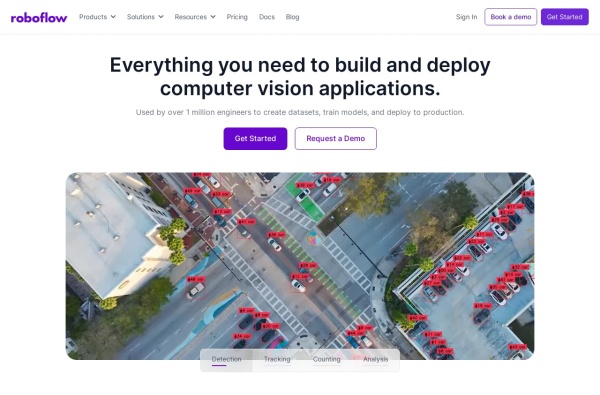Click the purple Get Started hero button

pos(255,139)
